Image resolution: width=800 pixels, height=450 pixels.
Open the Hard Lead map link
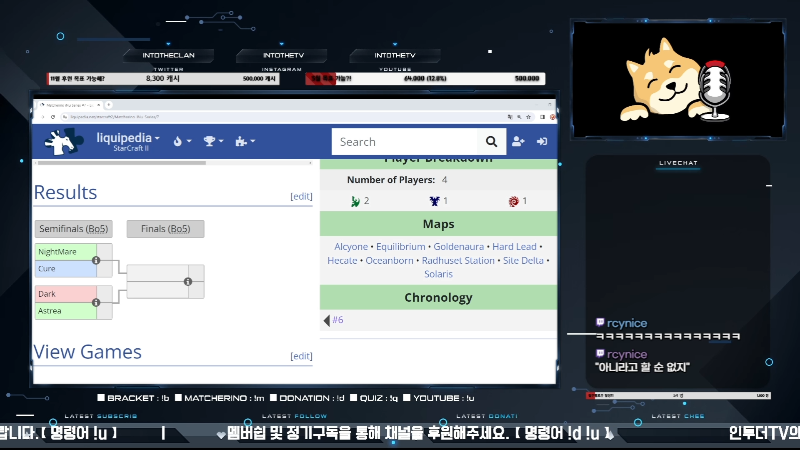[x=514, y=247]
